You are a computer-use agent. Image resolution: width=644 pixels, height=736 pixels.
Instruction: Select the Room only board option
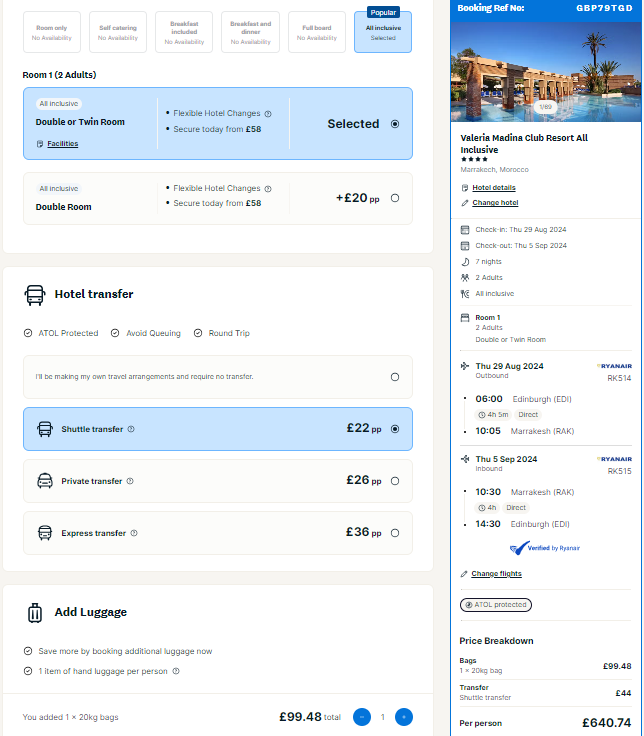(x=52, y=32)
